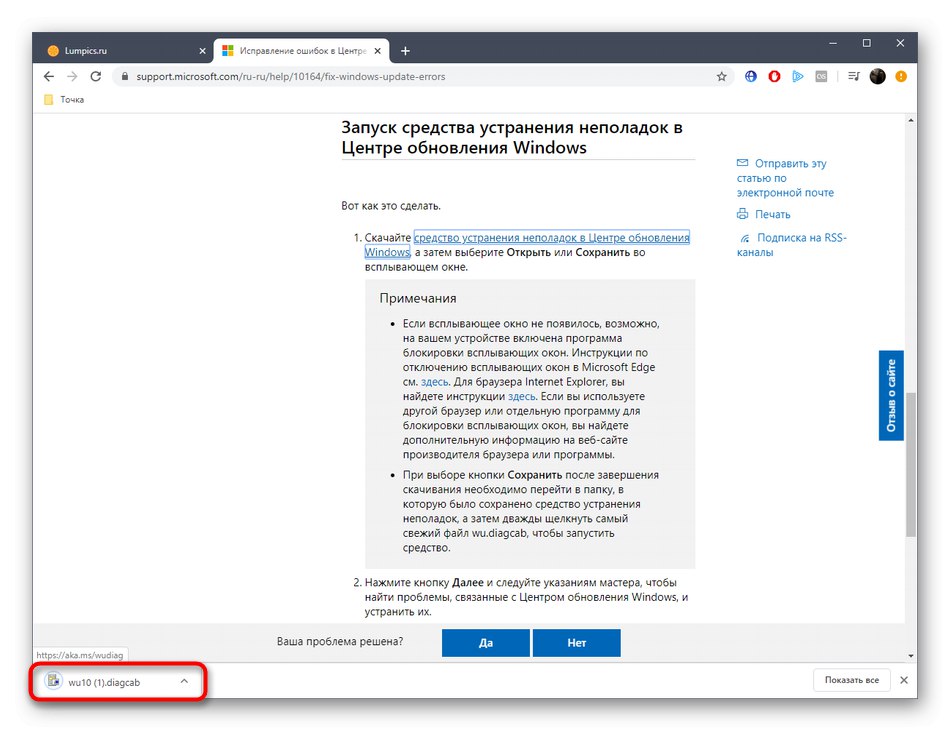The image size is (950, 731).
Task: Click the scroll down arrow
Action: tap(911, 655)
